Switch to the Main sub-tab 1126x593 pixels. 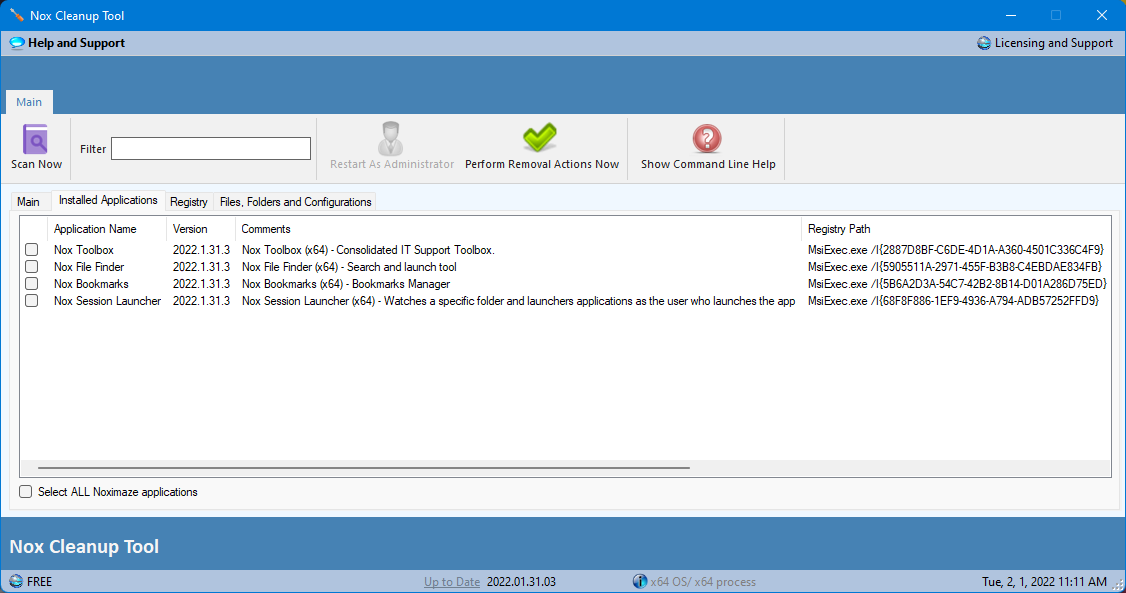pos(28,202)
